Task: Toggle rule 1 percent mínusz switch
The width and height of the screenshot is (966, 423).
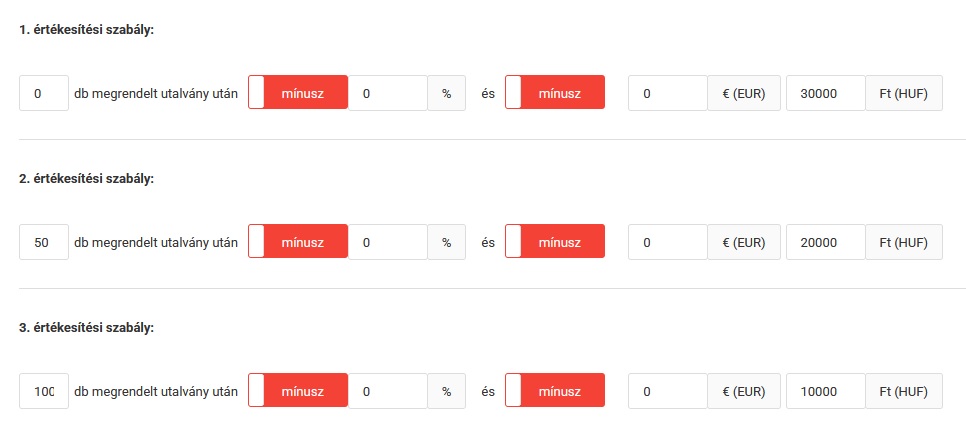Action: point(297,93)
